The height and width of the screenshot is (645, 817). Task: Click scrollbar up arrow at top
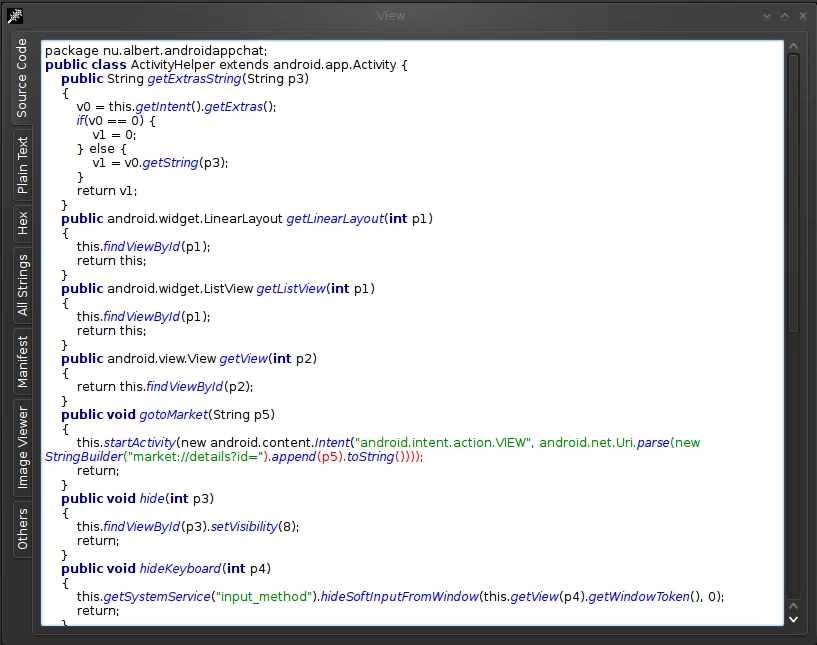(x=794, y=46)
